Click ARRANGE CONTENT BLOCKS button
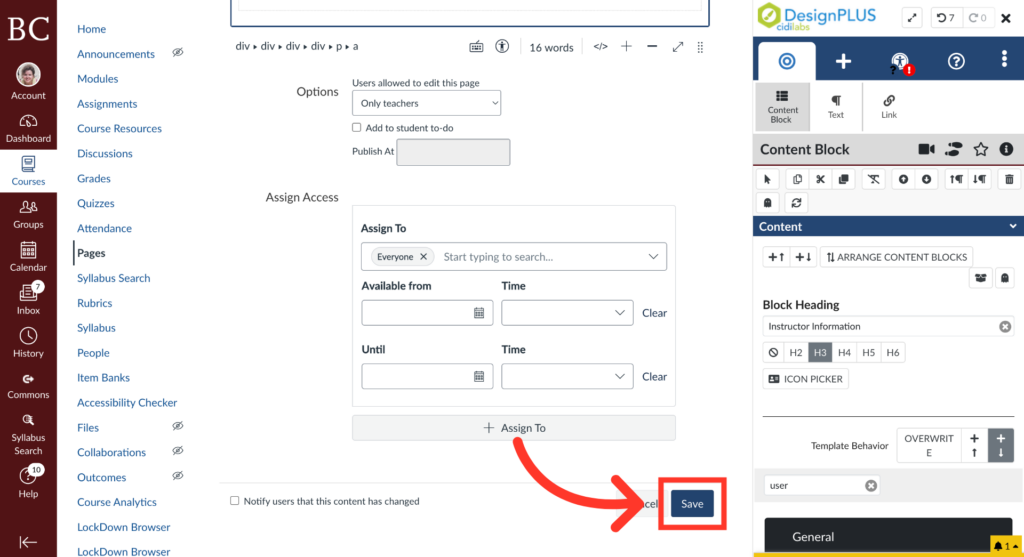The height and width of the screenshot is (557, 1024). (x=896, y=257)
